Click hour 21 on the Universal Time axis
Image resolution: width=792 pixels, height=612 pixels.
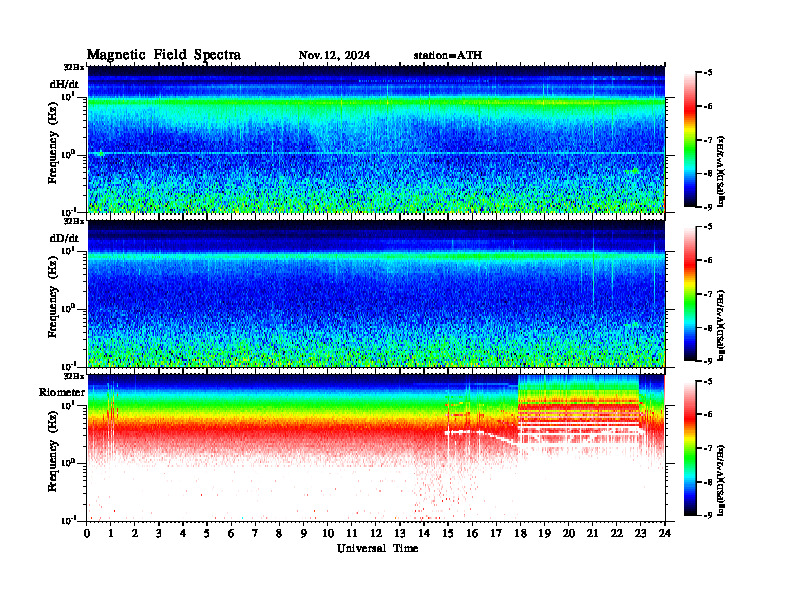(592, 534)
